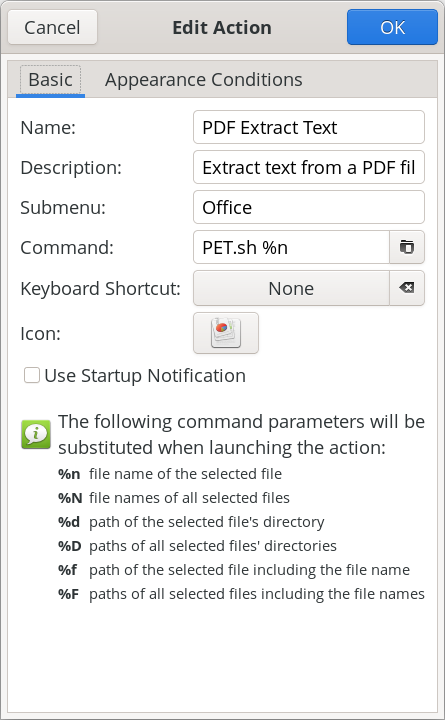Clear the keyboard shortcut with backspace icon
The height and width of the screenshot is (720, 445).
tap(407, 288)
